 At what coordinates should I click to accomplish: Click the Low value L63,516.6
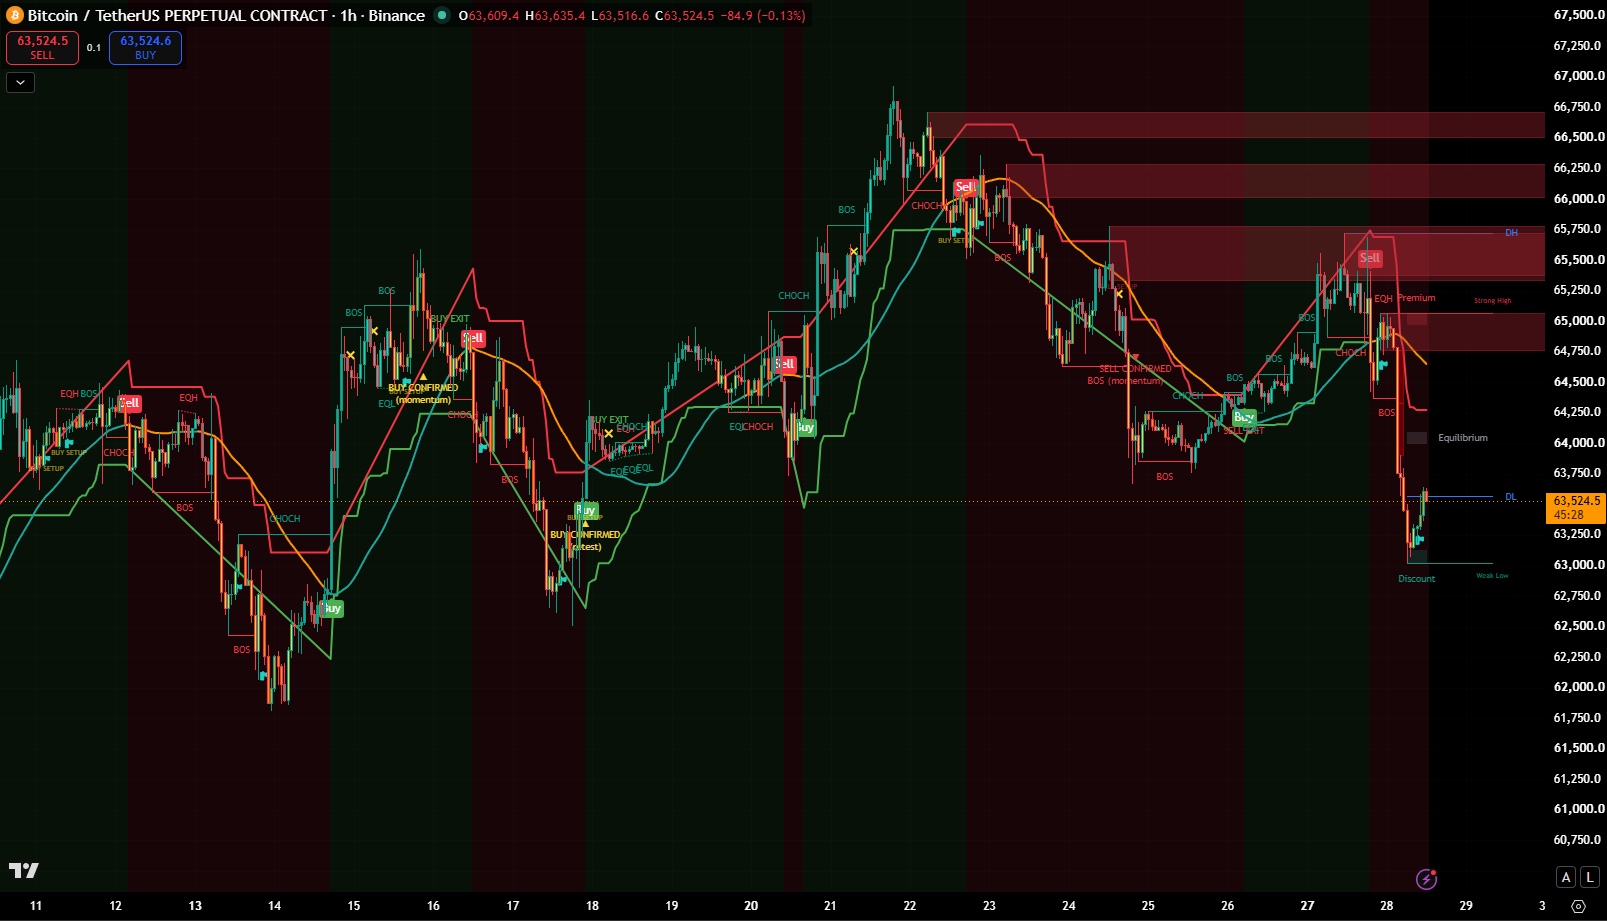620,16
